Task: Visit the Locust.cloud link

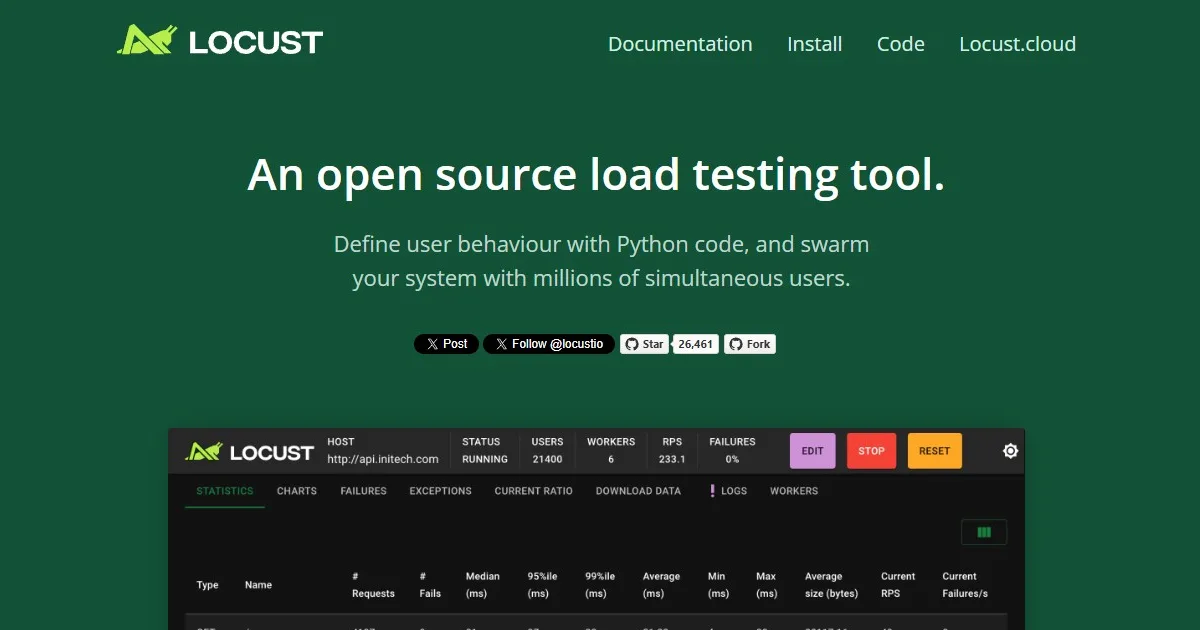Action: click(1018, 44)
